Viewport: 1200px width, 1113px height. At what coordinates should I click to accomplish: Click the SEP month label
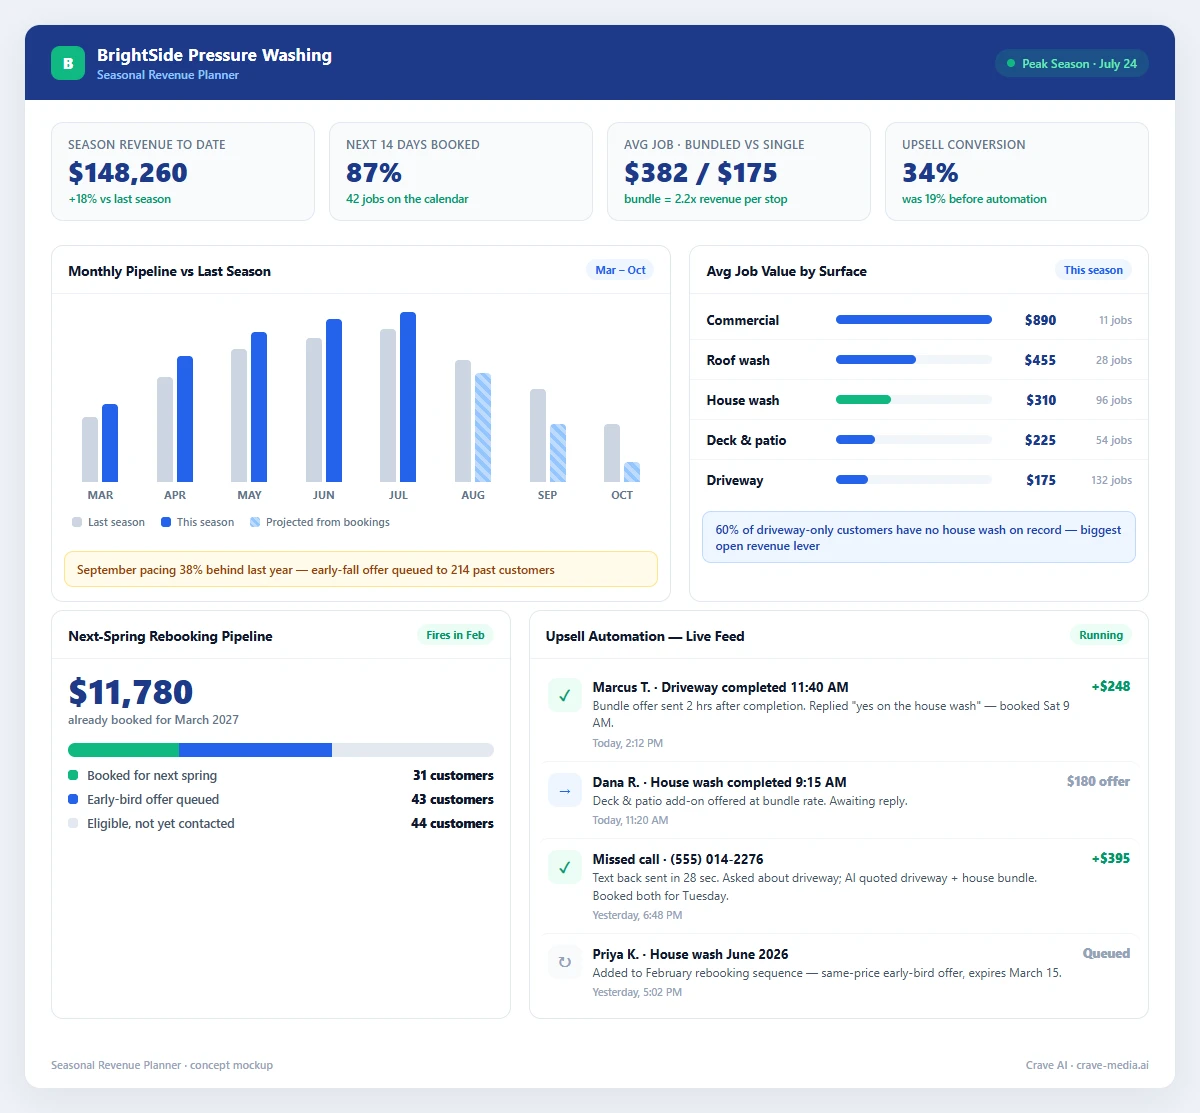coord(547,495)
